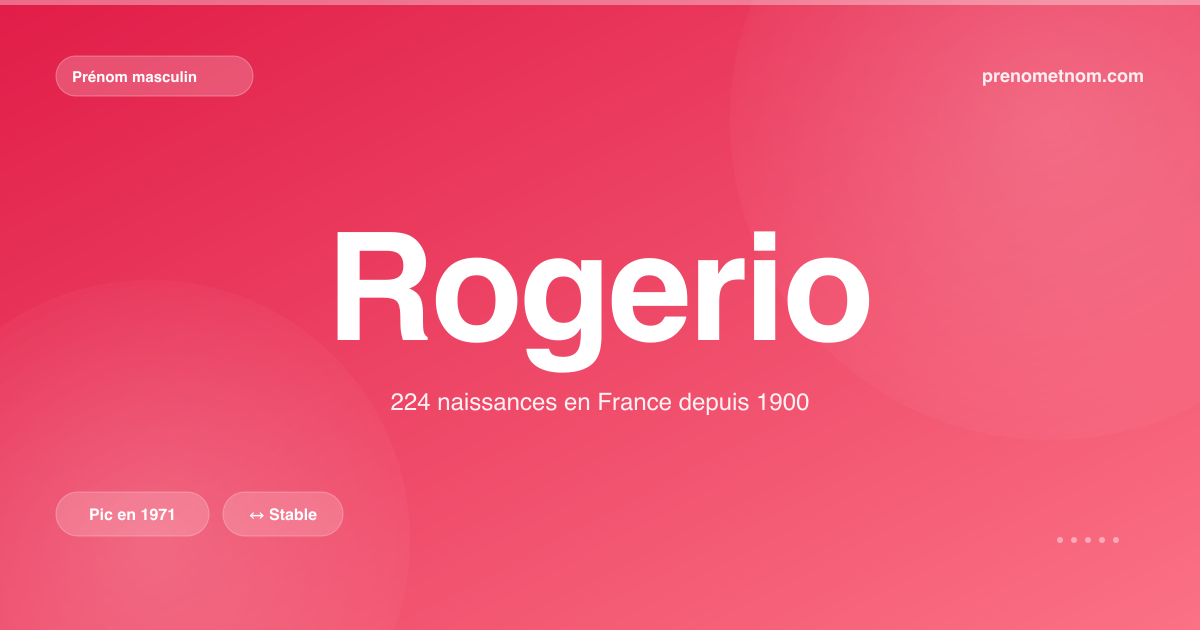Click the "Pic en 1971" pill
Screen dimensions: 1200x630
132,514
